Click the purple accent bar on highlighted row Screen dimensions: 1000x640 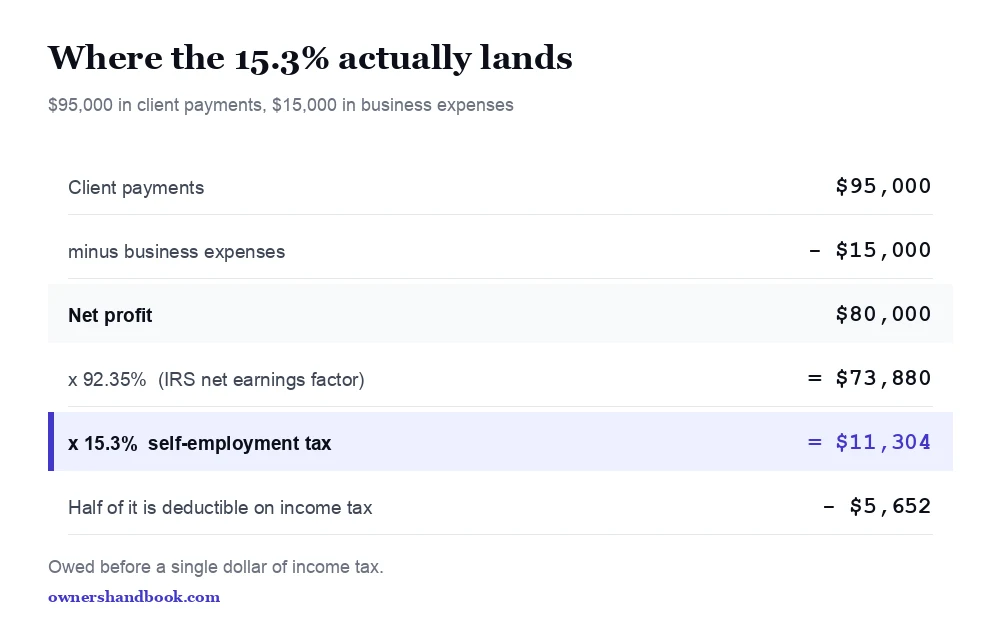(x=51, y=442)
